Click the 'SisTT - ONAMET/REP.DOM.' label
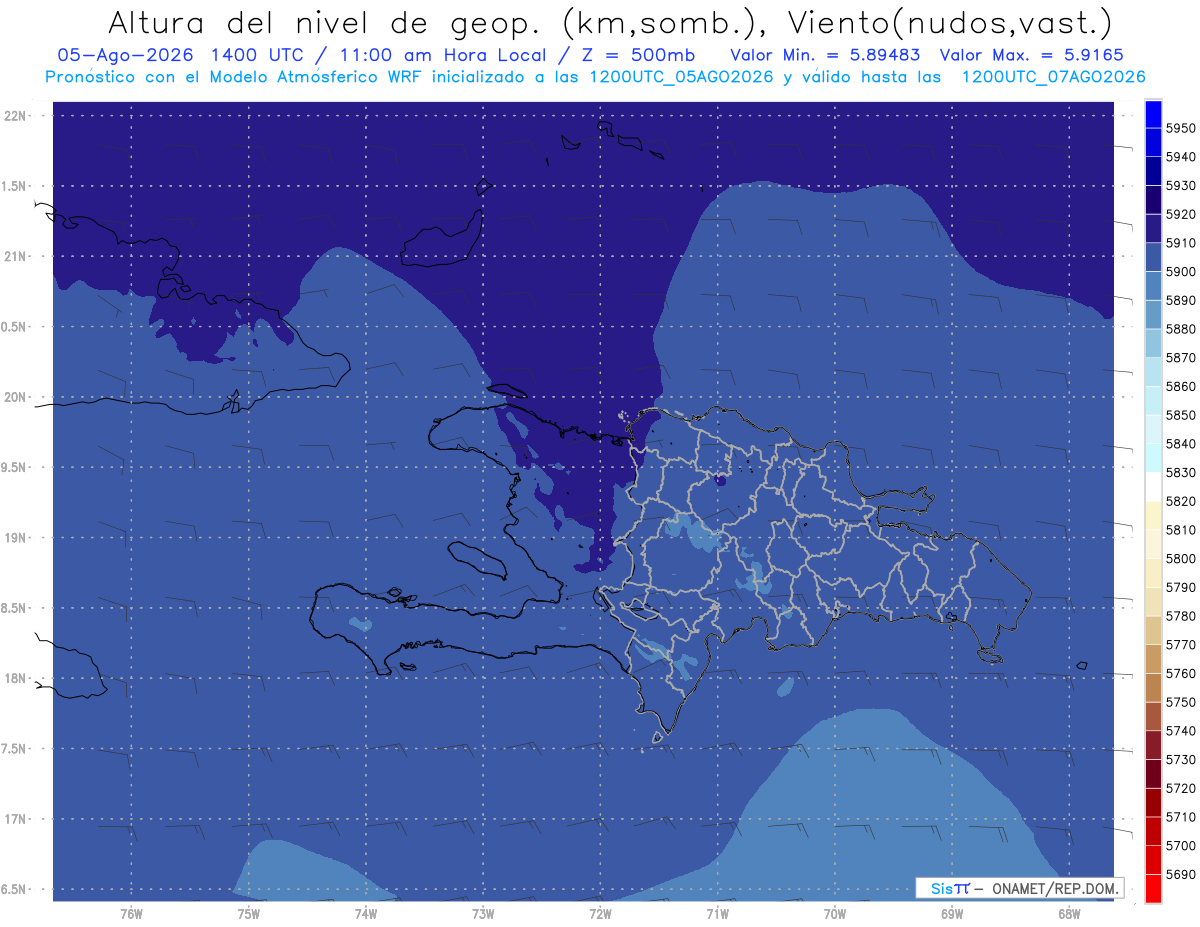The image size is (1200, 927). click(x=1019, y=888)
